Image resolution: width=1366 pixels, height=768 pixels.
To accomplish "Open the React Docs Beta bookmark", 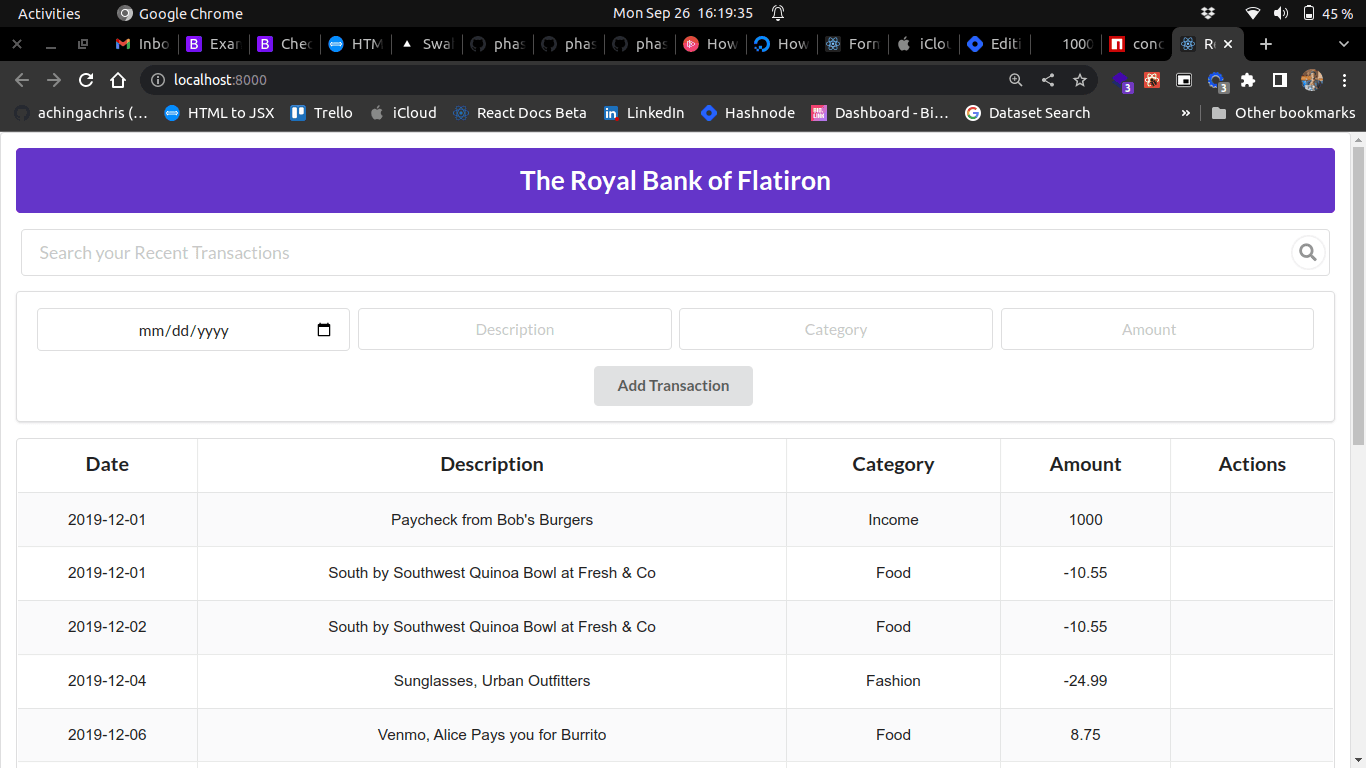I will (x=520, y=113).
